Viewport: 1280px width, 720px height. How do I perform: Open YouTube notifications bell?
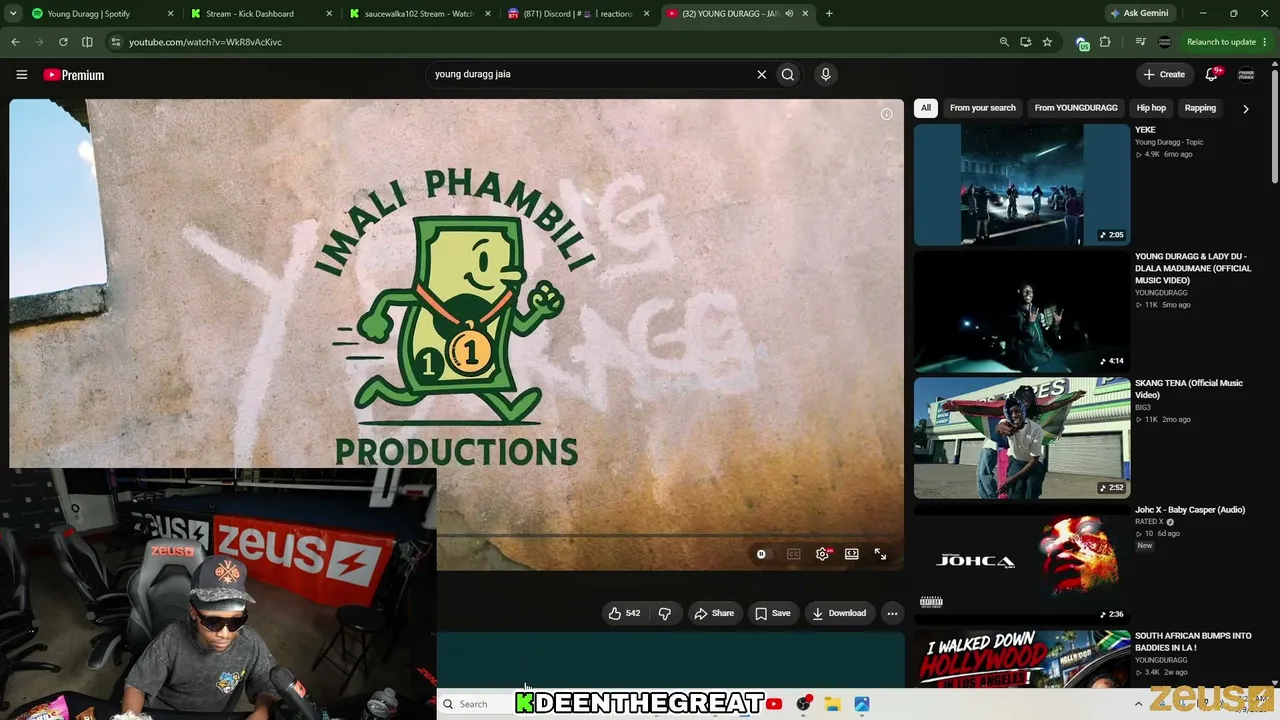click(x=1212, y=74)
